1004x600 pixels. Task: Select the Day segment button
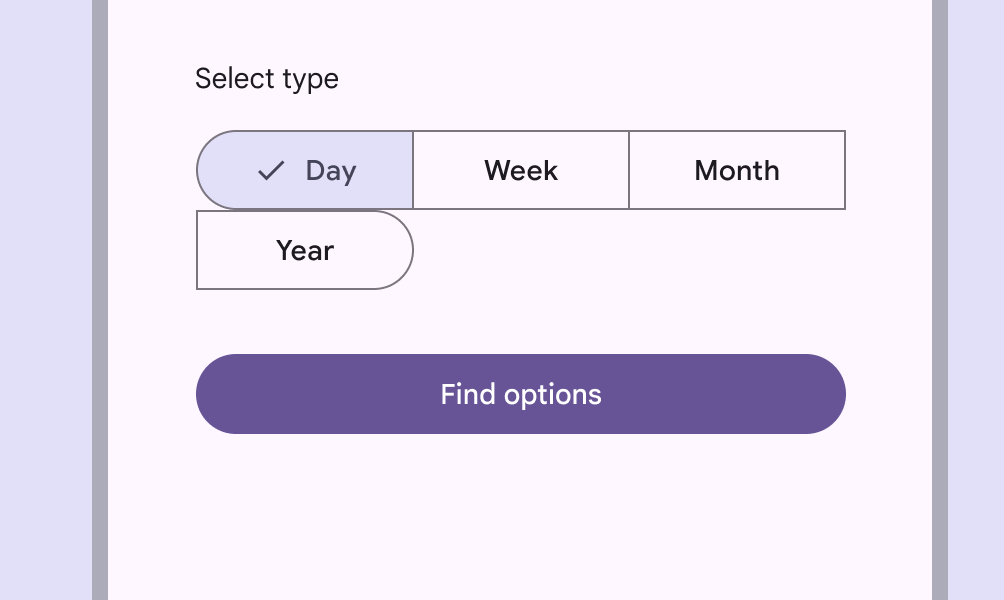tap(305, 170)
